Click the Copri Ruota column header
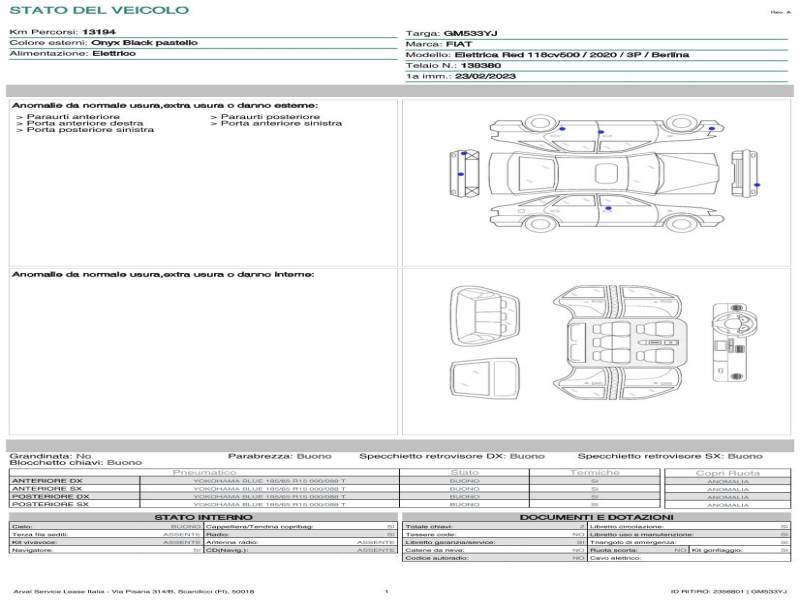Screen dimensions: 800x600 [x=728, y=473]
